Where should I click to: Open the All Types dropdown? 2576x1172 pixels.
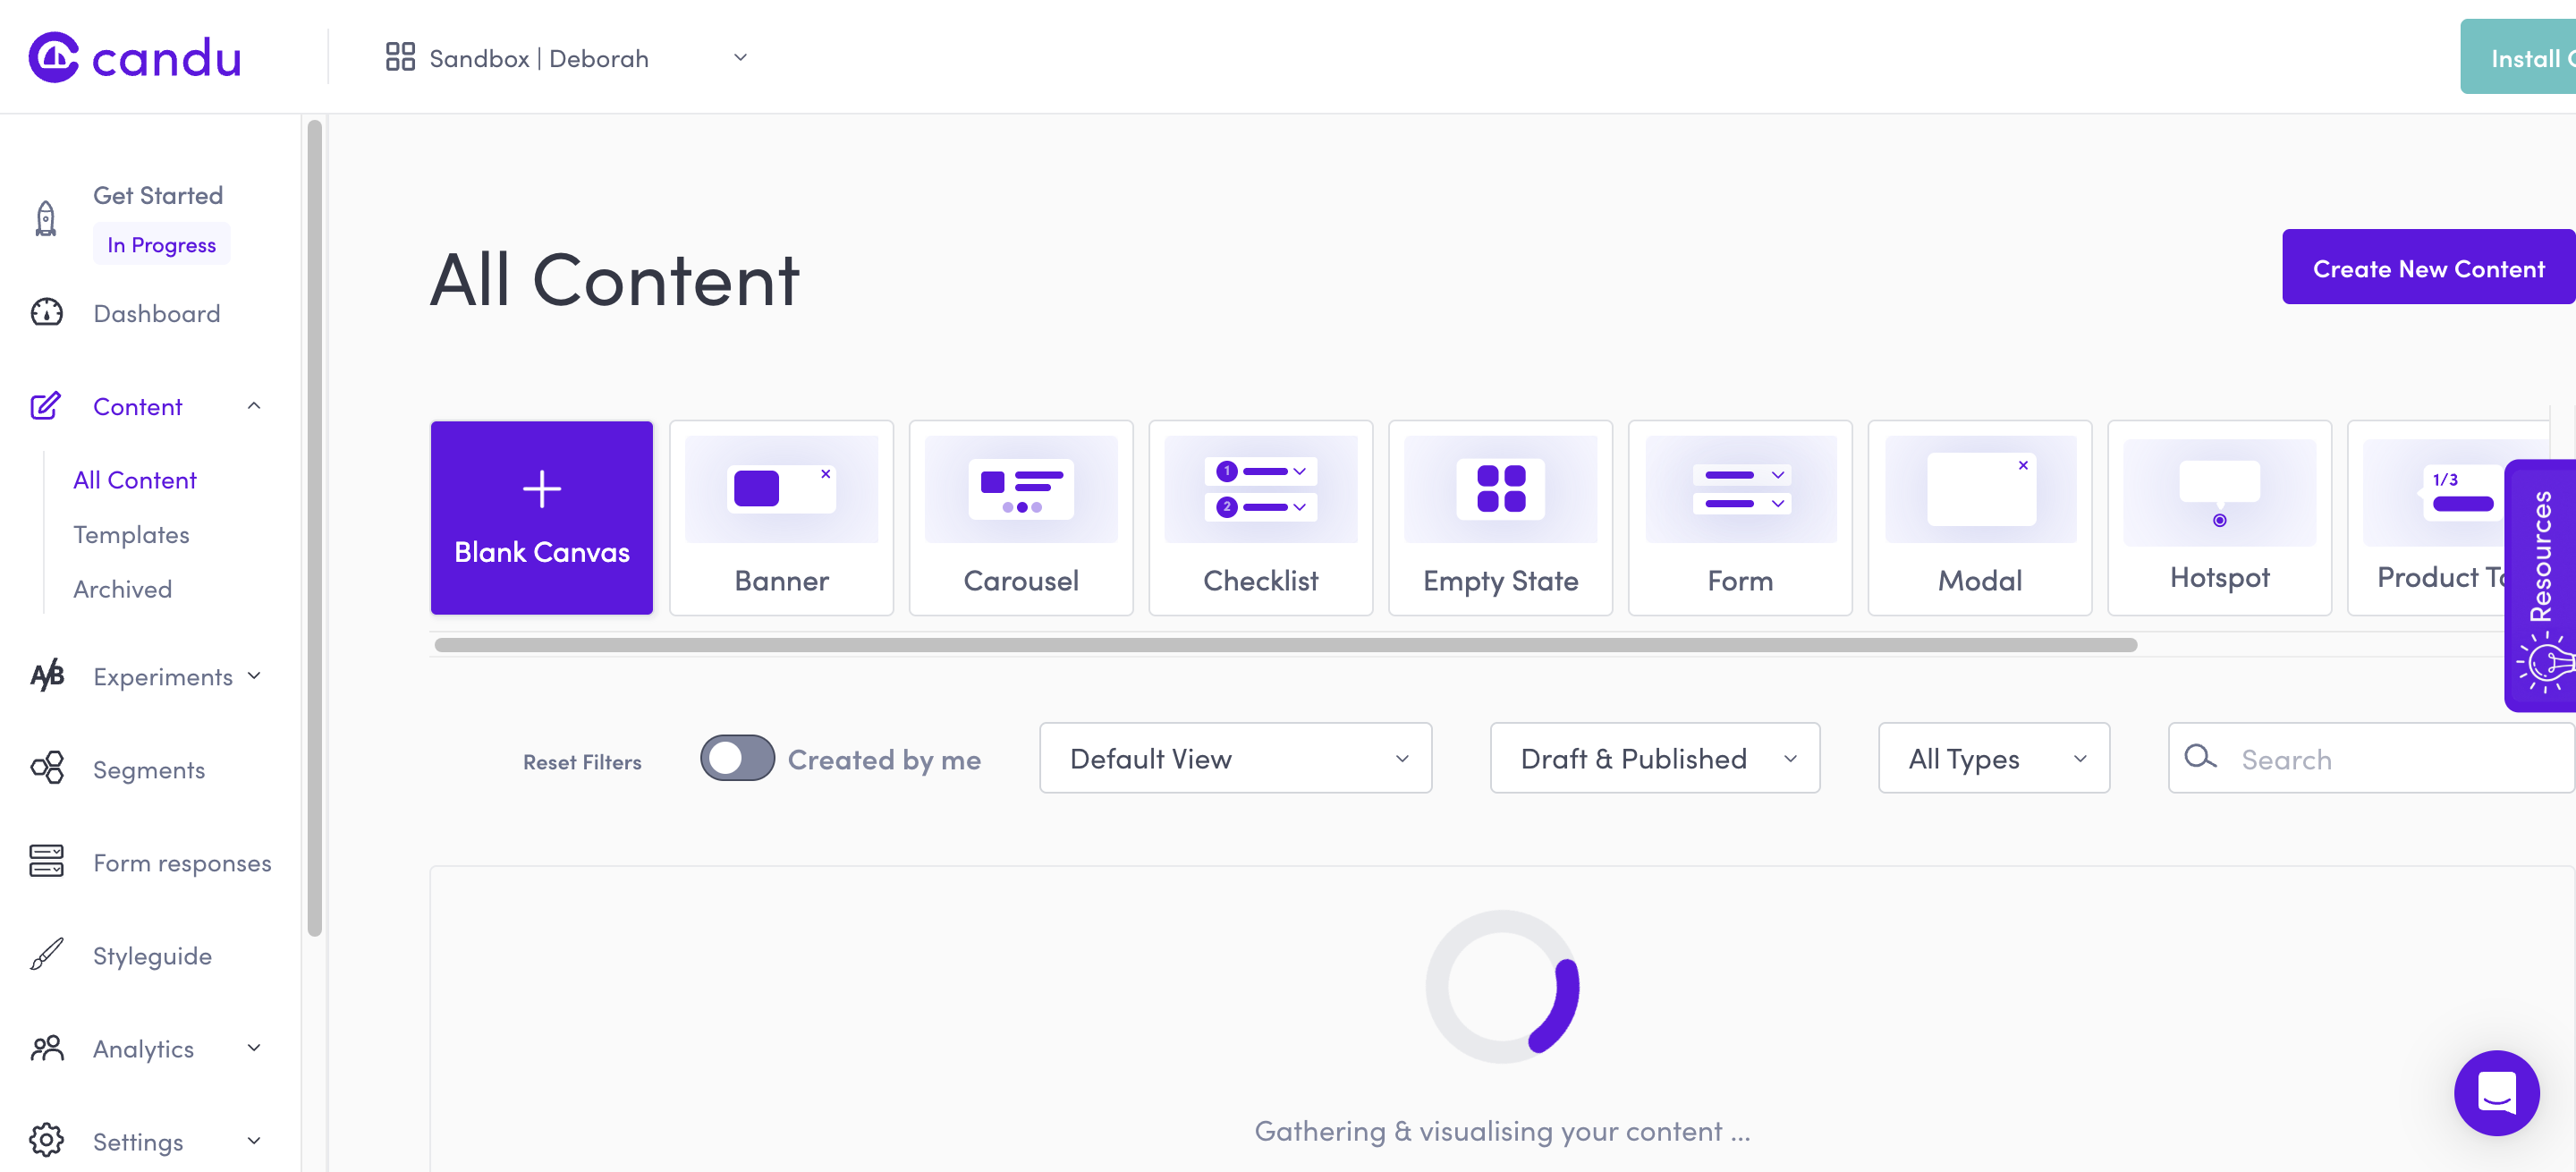(1992, 758)
